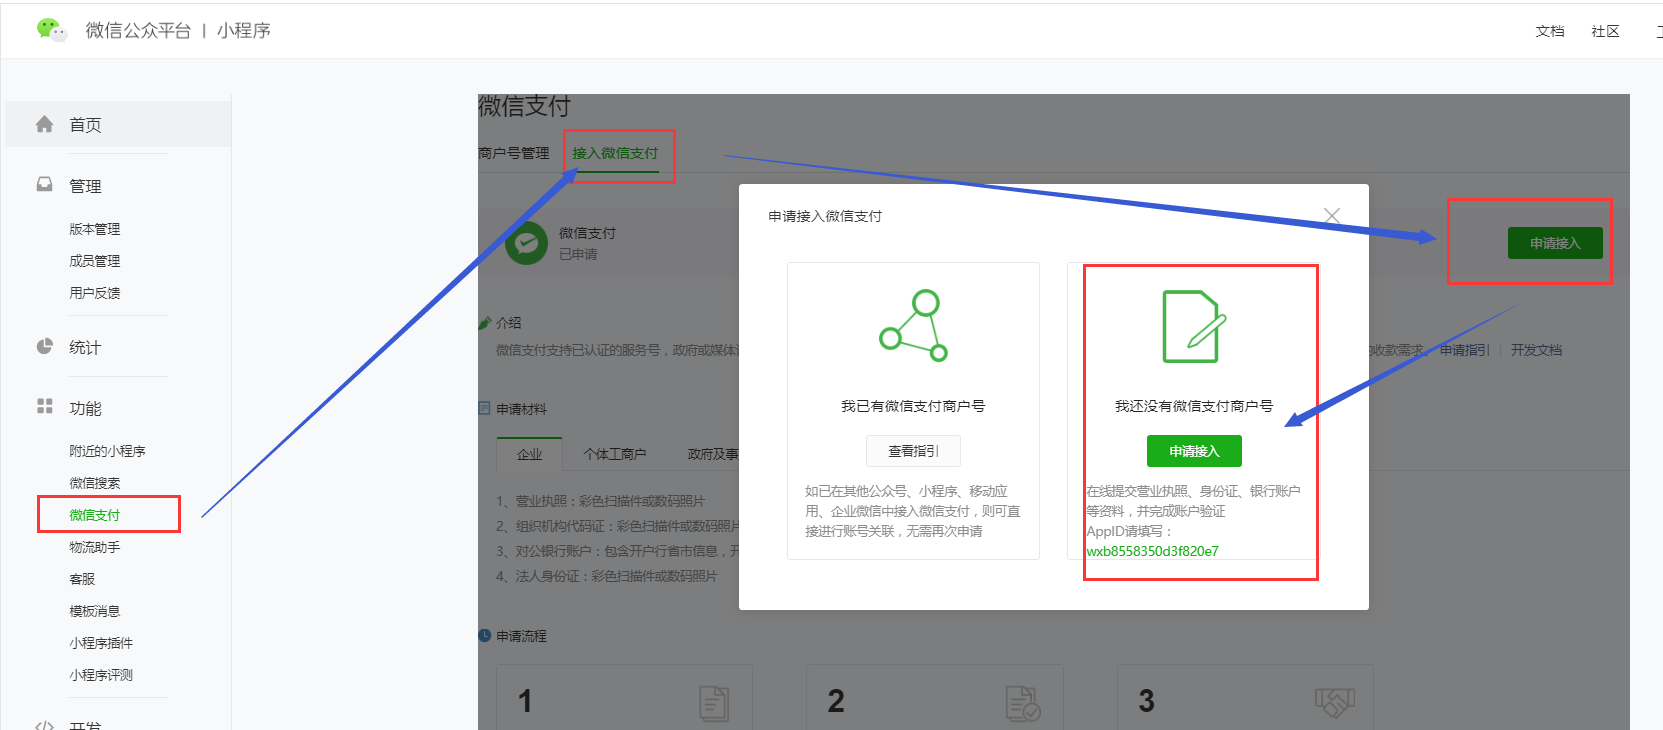Click the WeChat logo in header
Viewport: 1663px width, 730px height.
51,30
